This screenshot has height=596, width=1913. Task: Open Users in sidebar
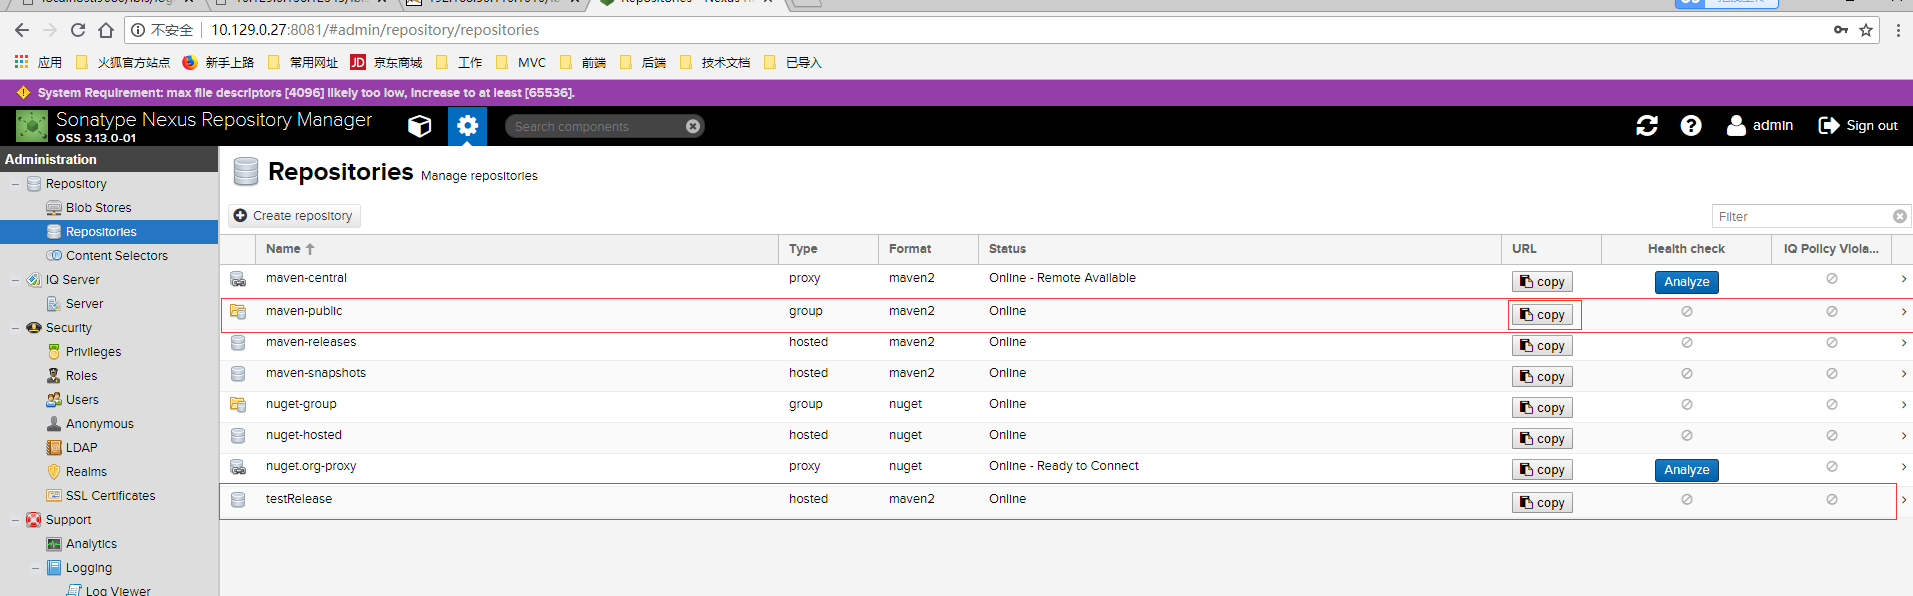(x=82, y=400)
